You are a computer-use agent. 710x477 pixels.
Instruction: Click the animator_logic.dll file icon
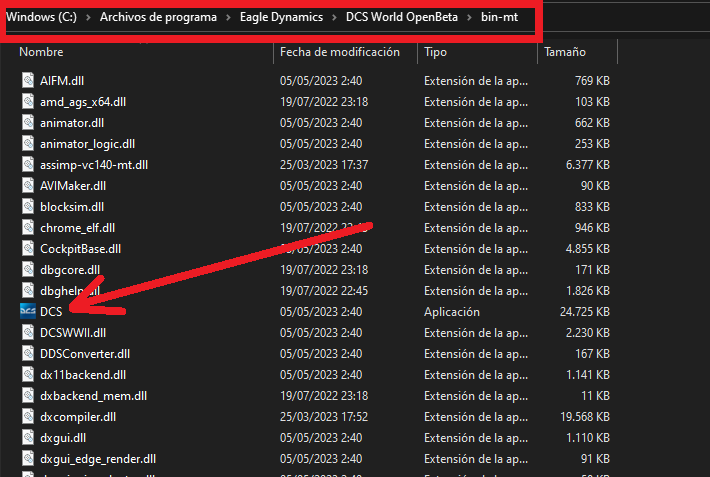pyautogui.click(x=28, y=143)
